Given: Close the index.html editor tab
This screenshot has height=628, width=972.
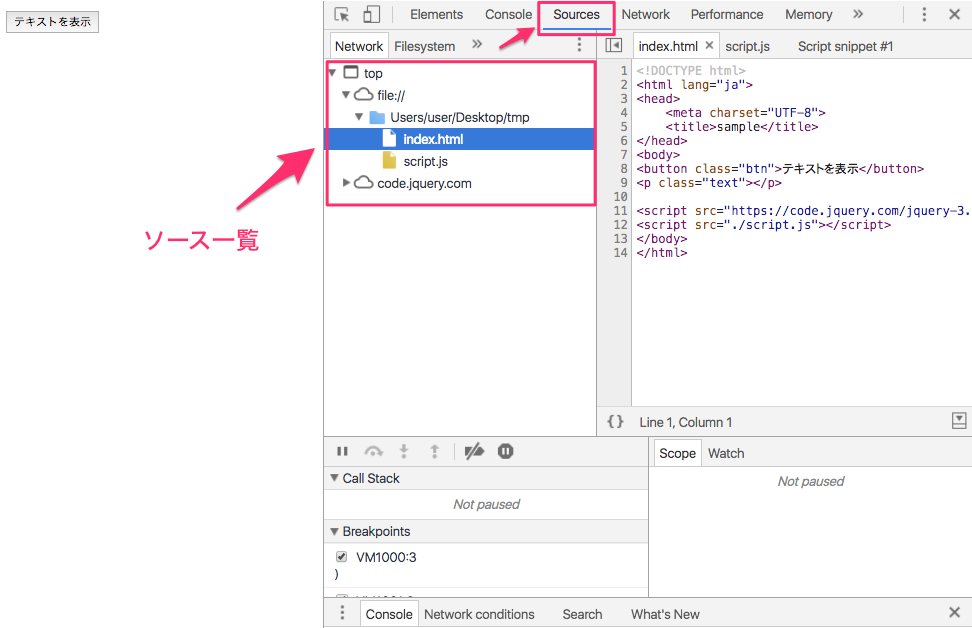Looking at the screenshot, I should (709, 45).
